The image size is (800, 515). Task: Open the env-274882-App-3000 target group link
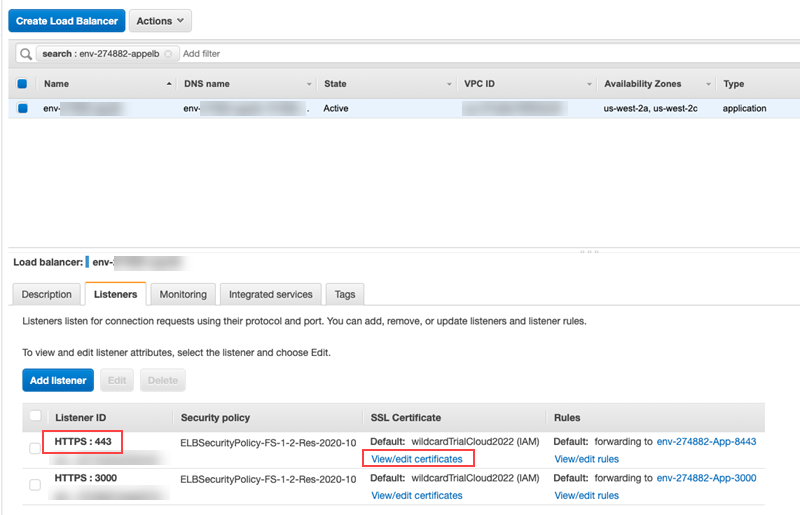point(706,479)
